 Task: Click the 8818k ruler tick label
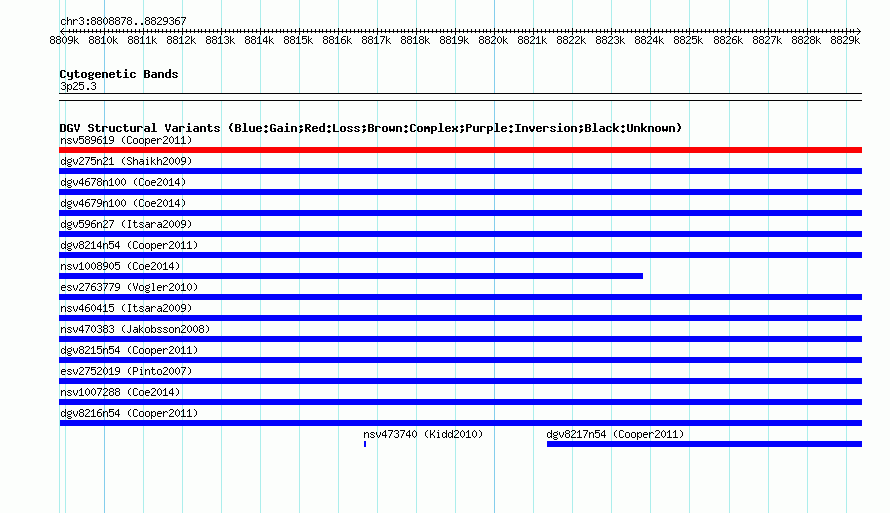[x=415, y=40]
